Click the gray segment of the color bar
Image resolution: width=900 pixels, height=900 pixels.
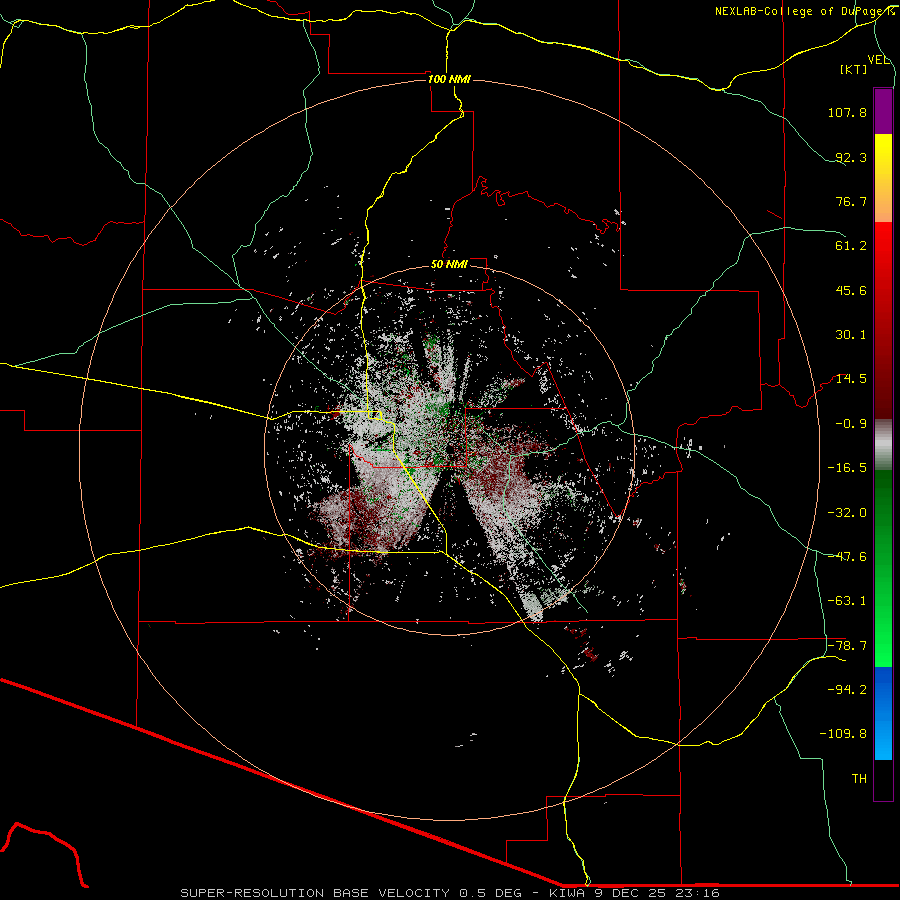point(883,445)
